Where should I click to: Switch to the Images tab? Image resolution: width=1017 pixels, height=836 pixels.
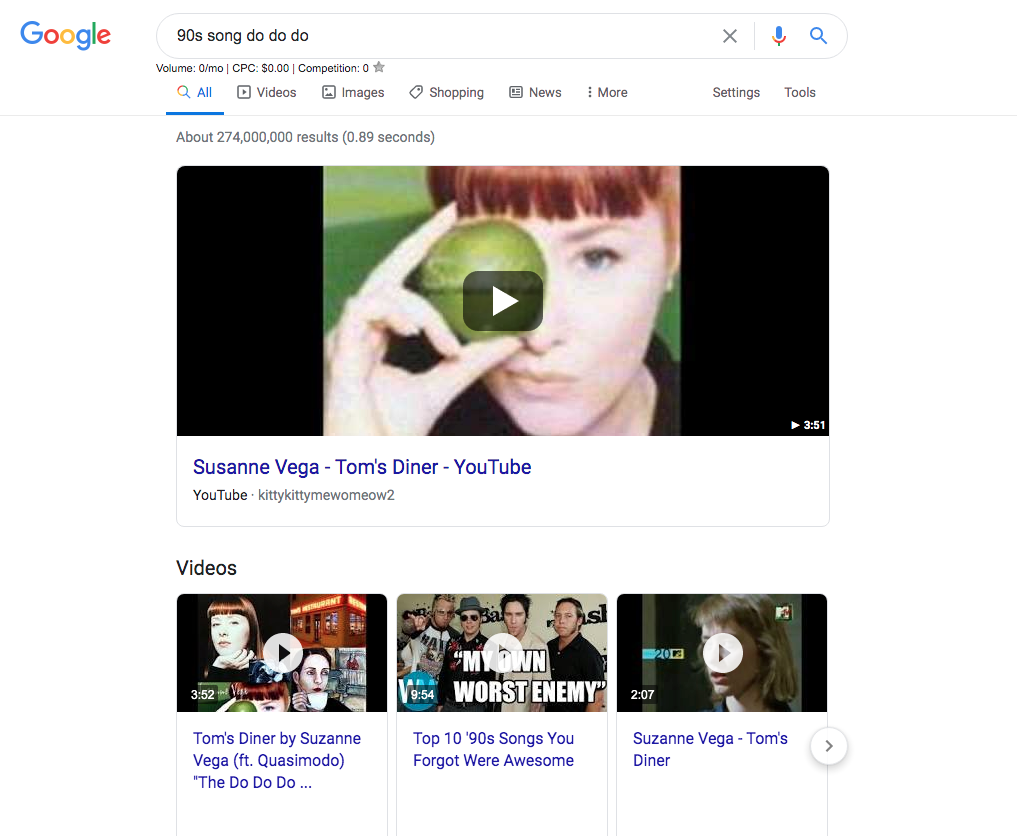pyautogui.click(x=353, y=92)
